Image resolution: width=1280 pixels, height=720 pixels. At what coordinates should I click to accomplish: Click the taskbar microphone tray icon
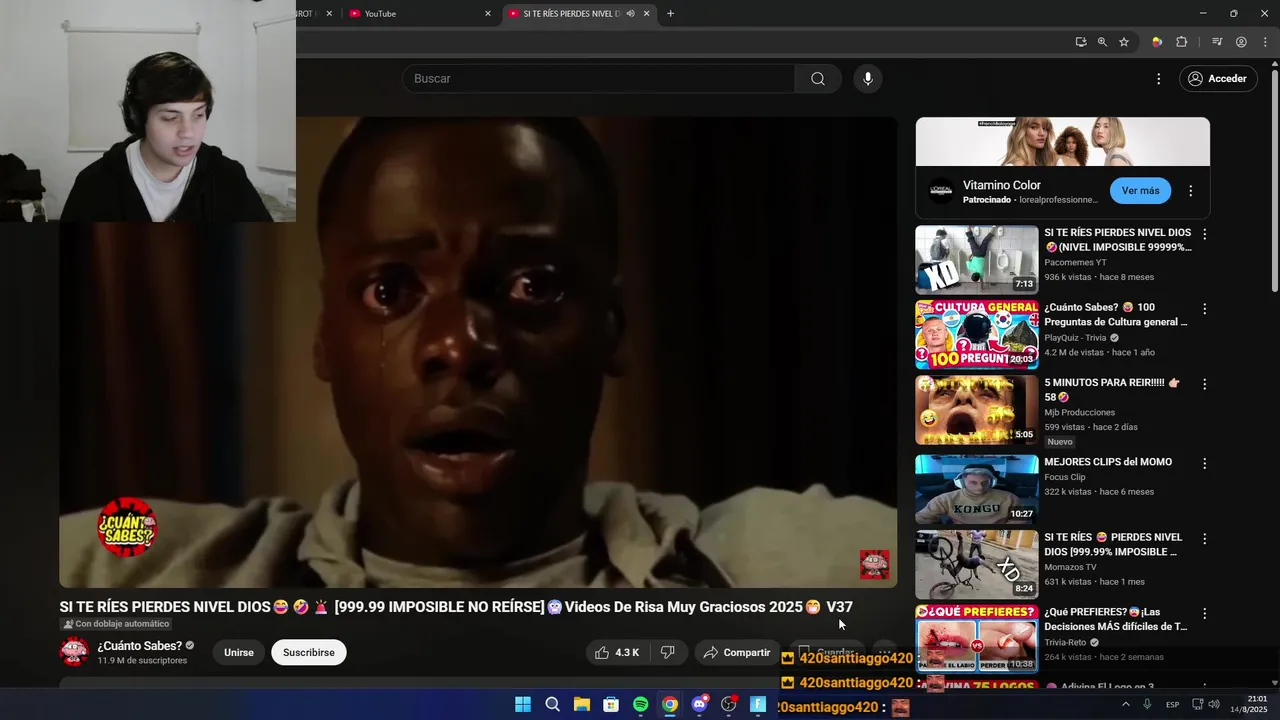coord(1147,705)
